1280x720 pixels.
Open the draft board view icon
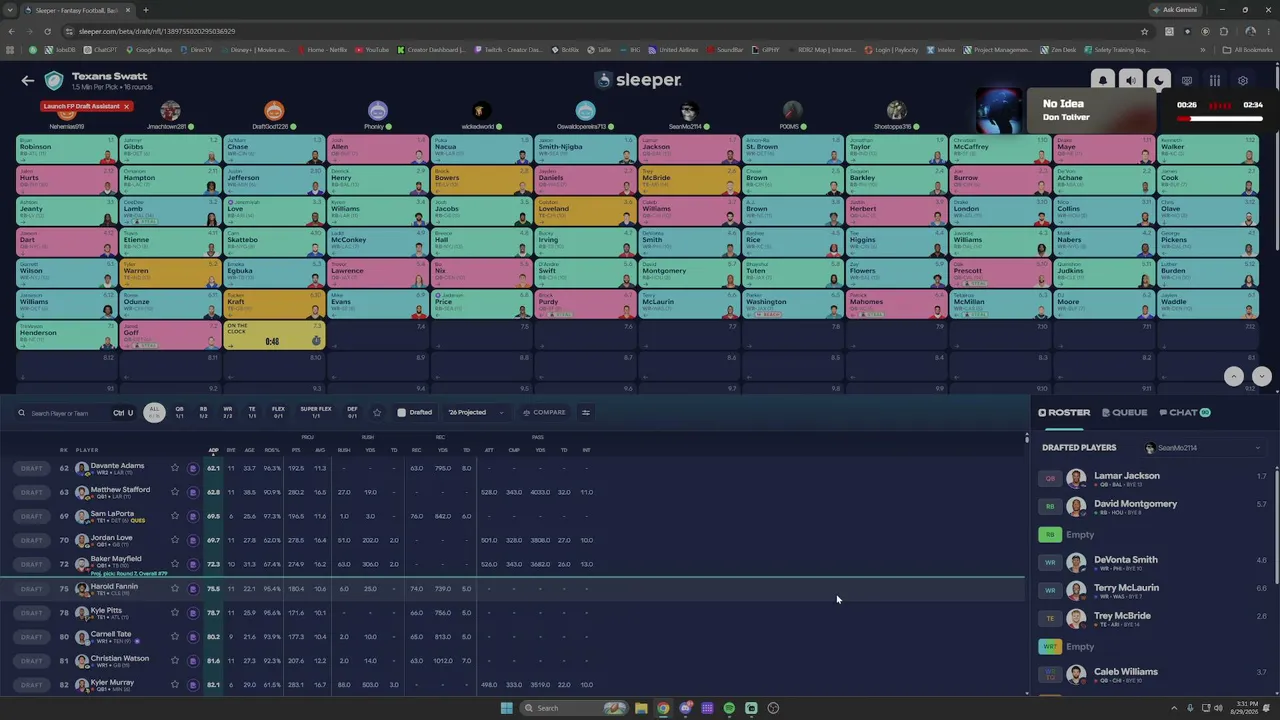(x=1187, y=81)
